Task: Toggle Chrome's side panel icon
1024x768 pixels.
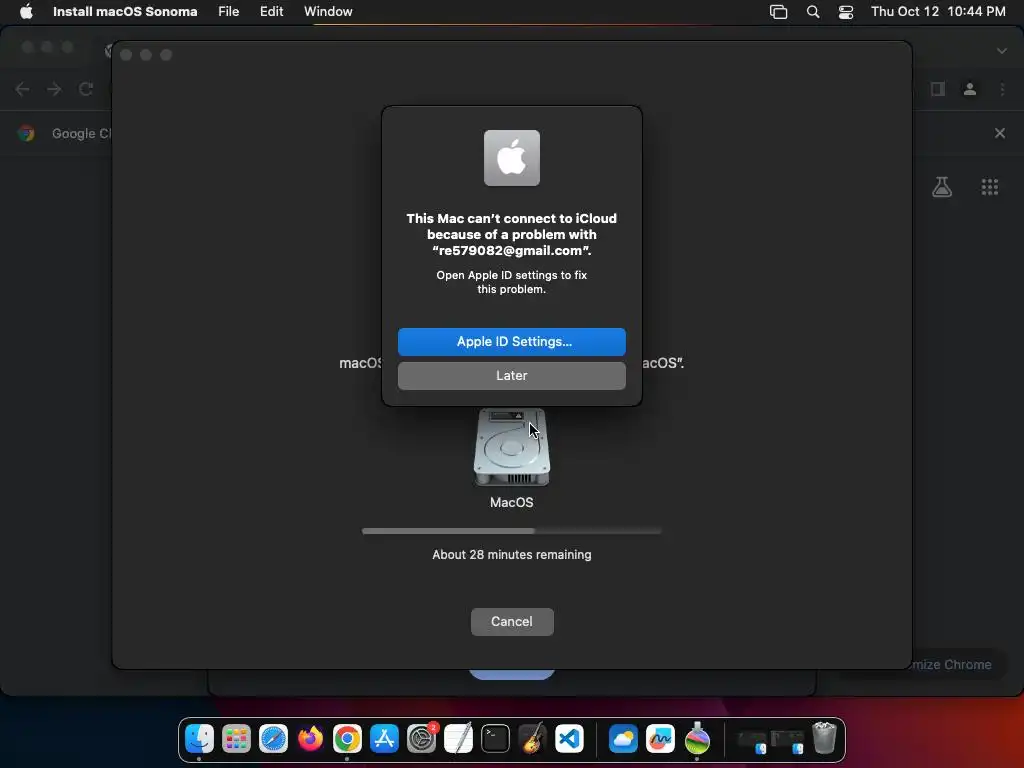Action: click(938, 89)
